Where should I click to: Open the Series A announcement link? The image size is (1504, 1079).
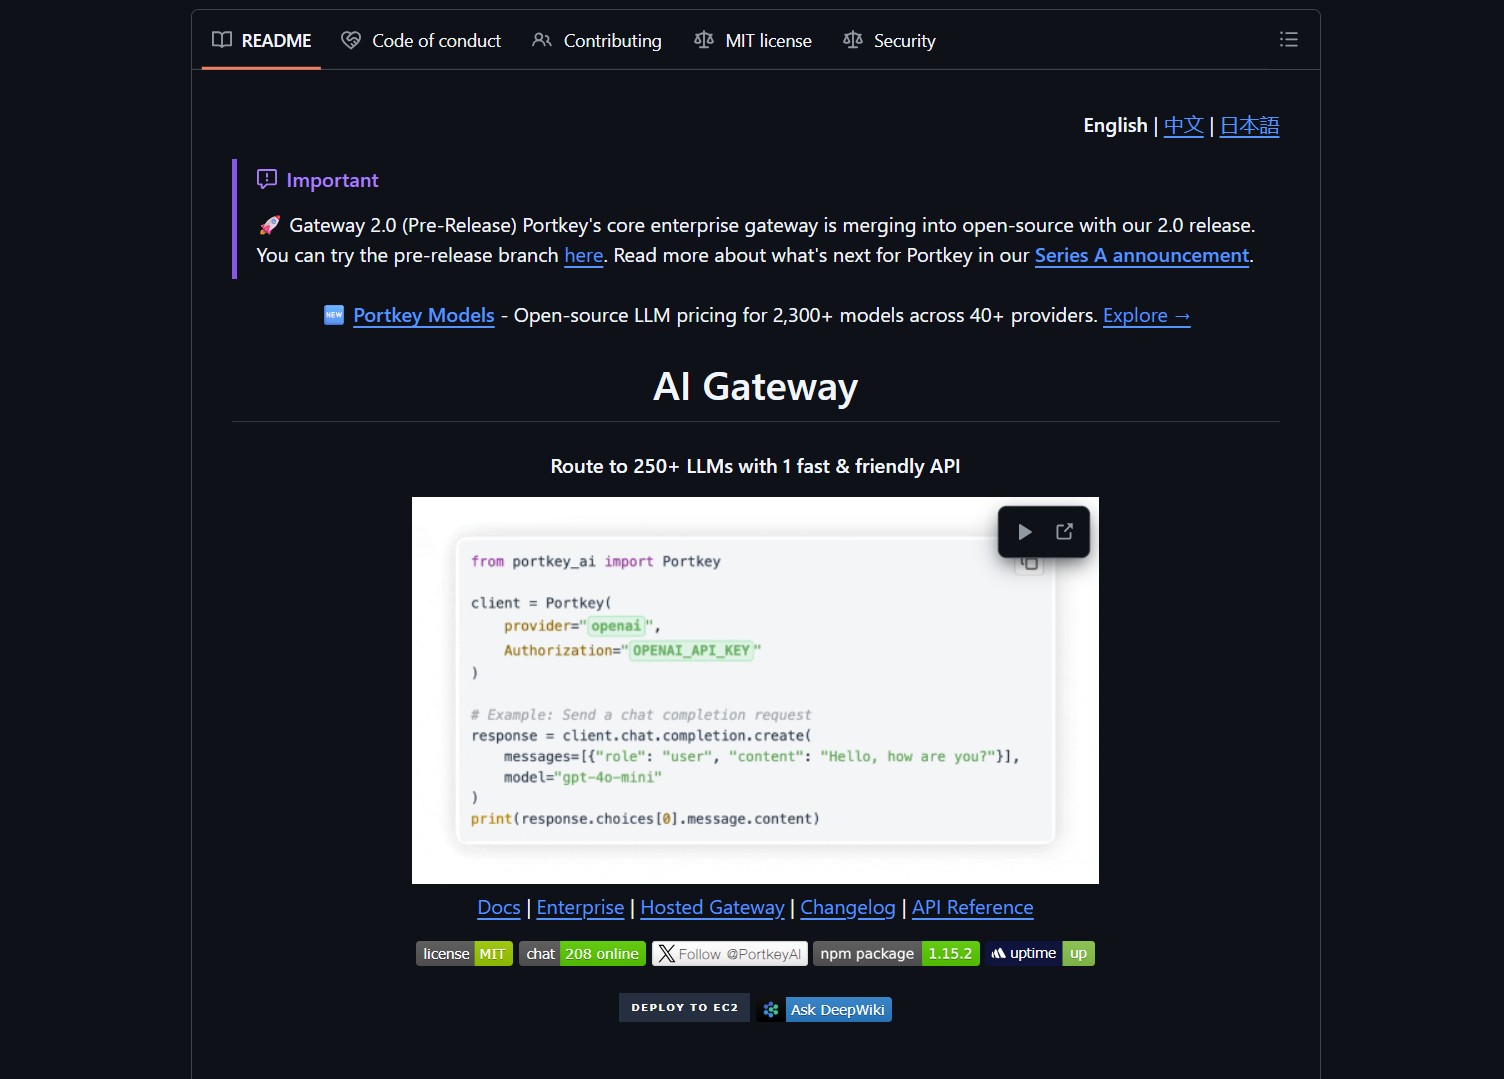click(1141, 256)
